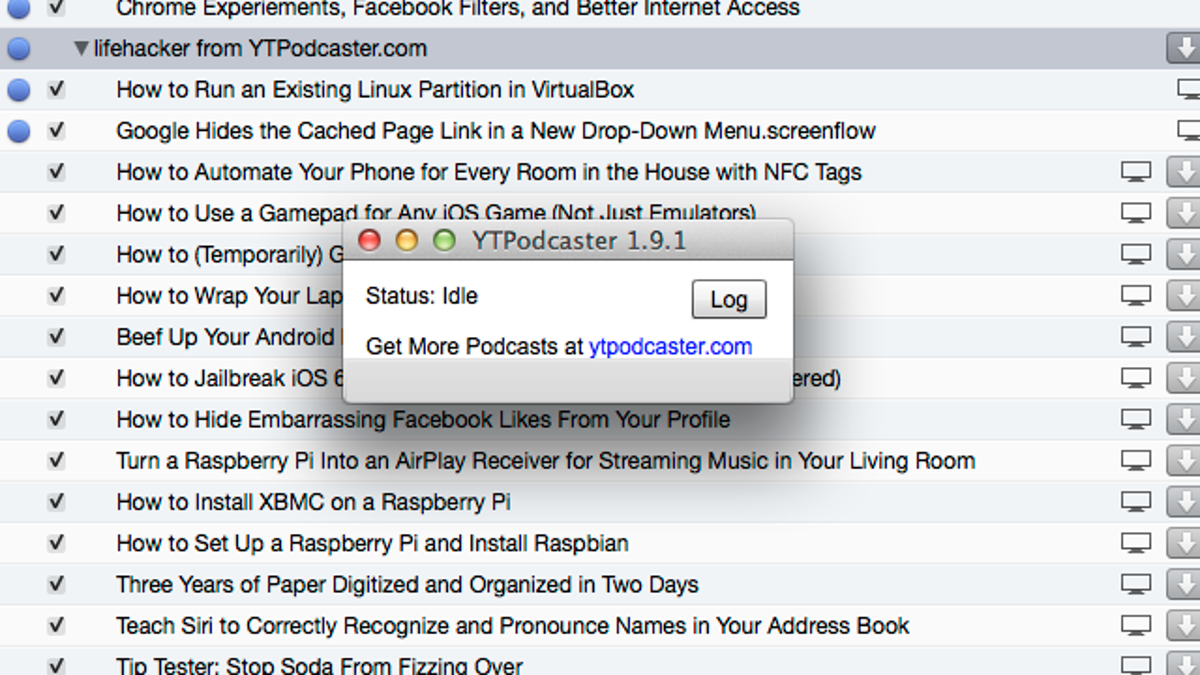Uncheck the Automate Your Phone NFC Tags episode
This screenshot has height=675, width=1200.
[56, 172]
